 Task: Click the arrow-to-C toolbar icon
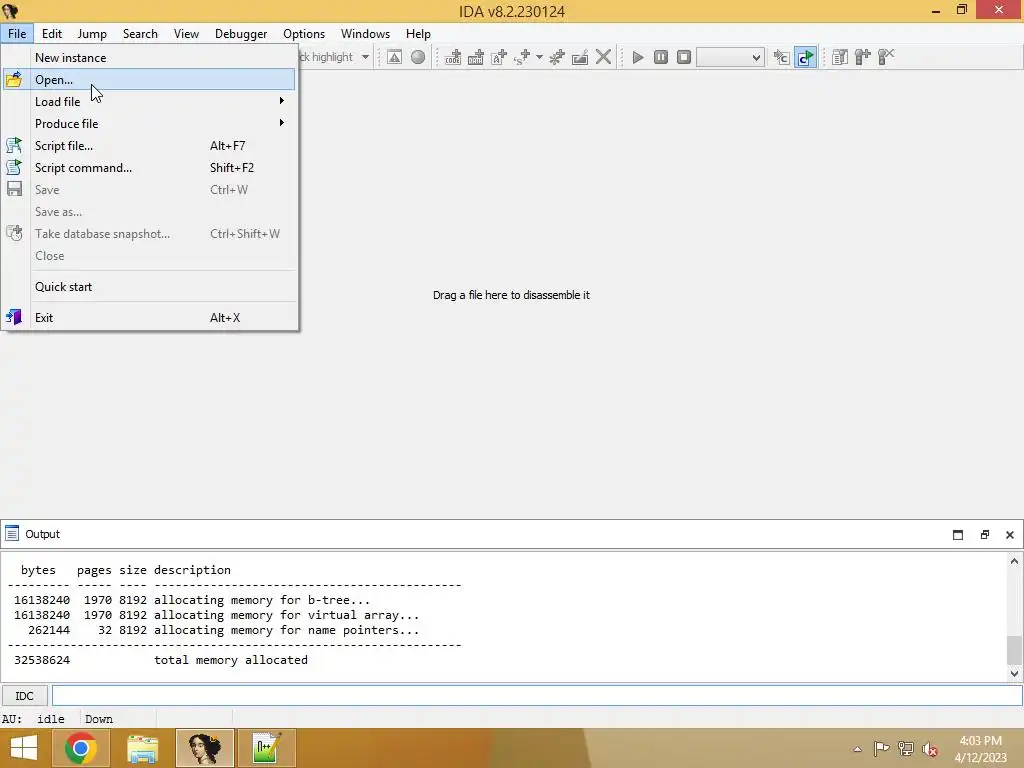click(x=781, y=57)
